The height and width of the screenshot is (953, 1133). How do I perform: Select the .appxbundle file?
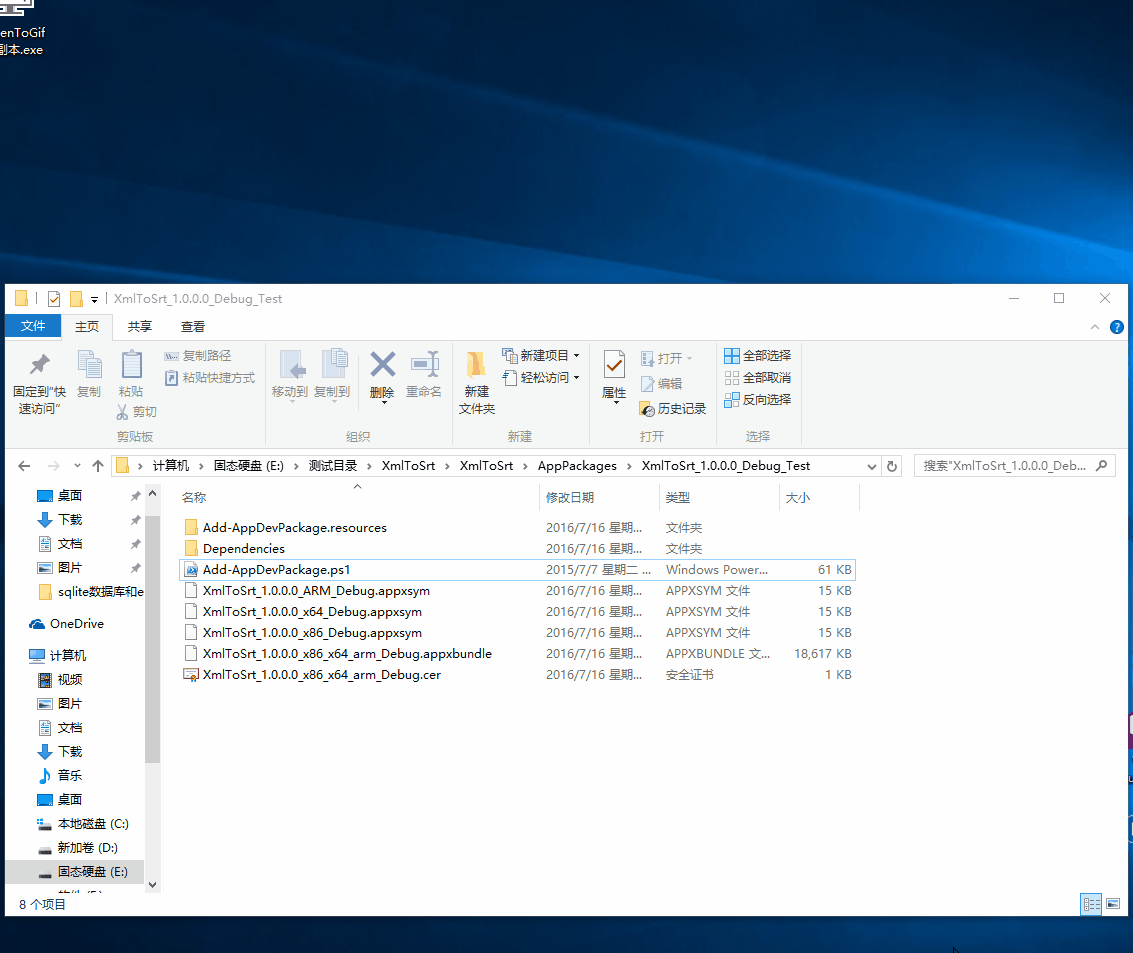[x=517, y=654]
